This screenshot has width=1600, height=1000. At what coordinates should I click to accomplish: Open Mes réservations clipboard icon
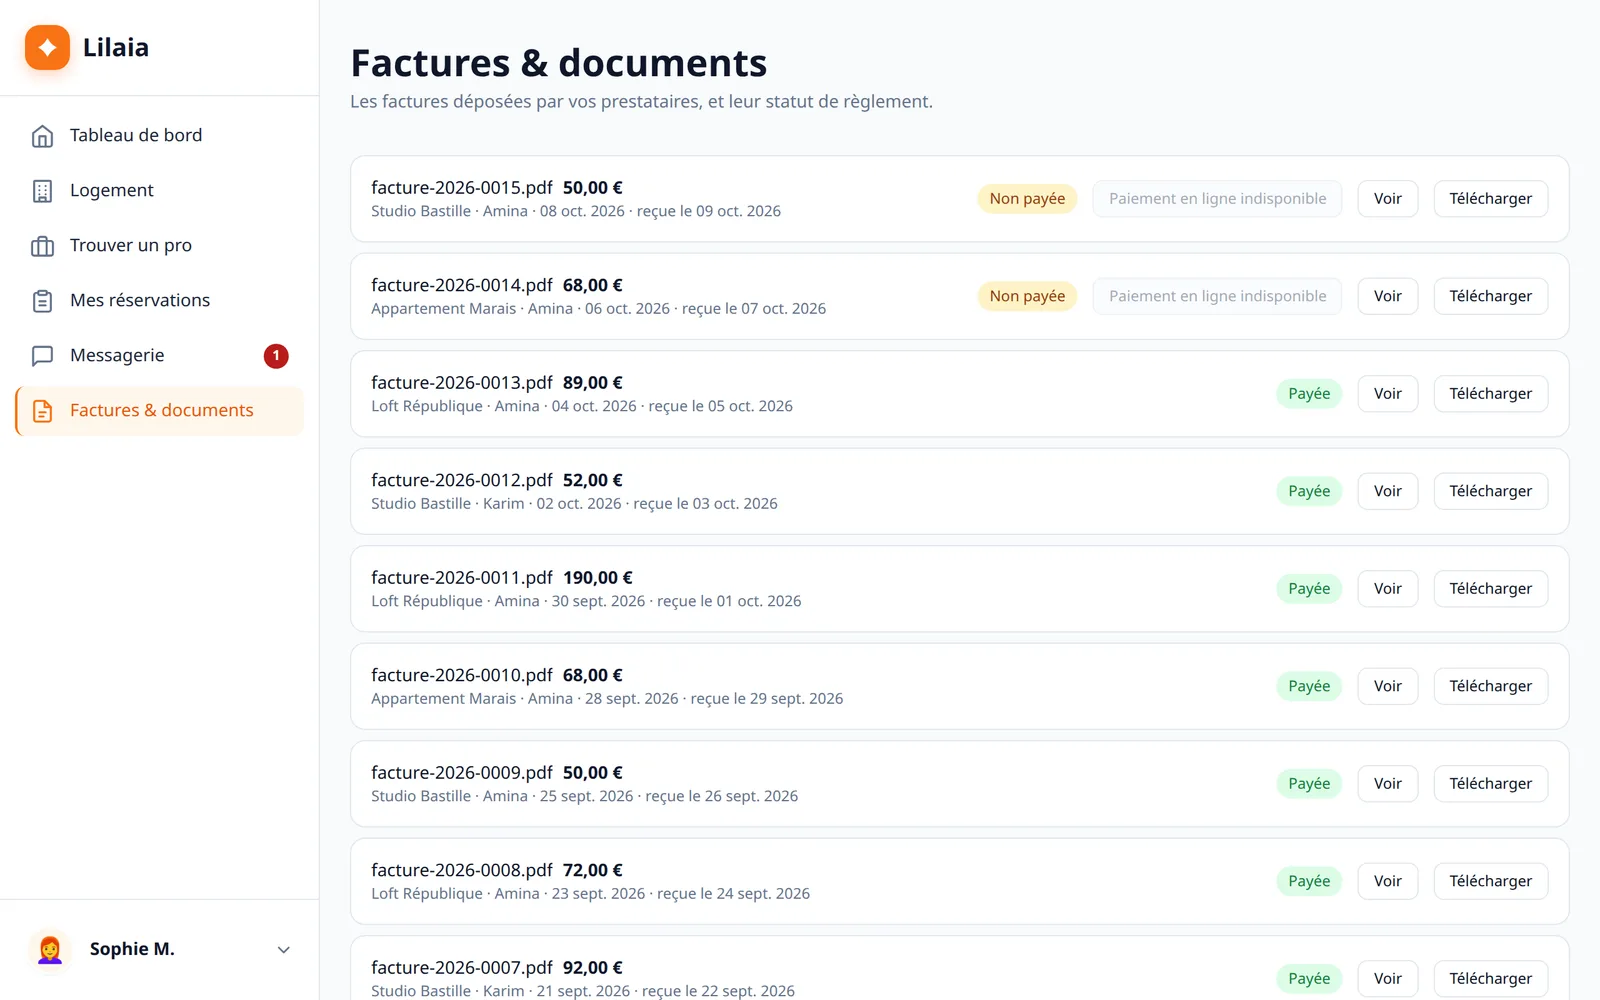(42, 301)
